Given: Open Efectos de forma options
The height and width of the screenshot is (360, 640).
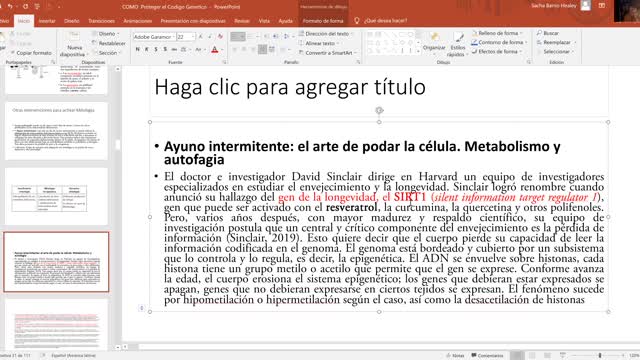Looking at the screenshot, I should point(497,51).
